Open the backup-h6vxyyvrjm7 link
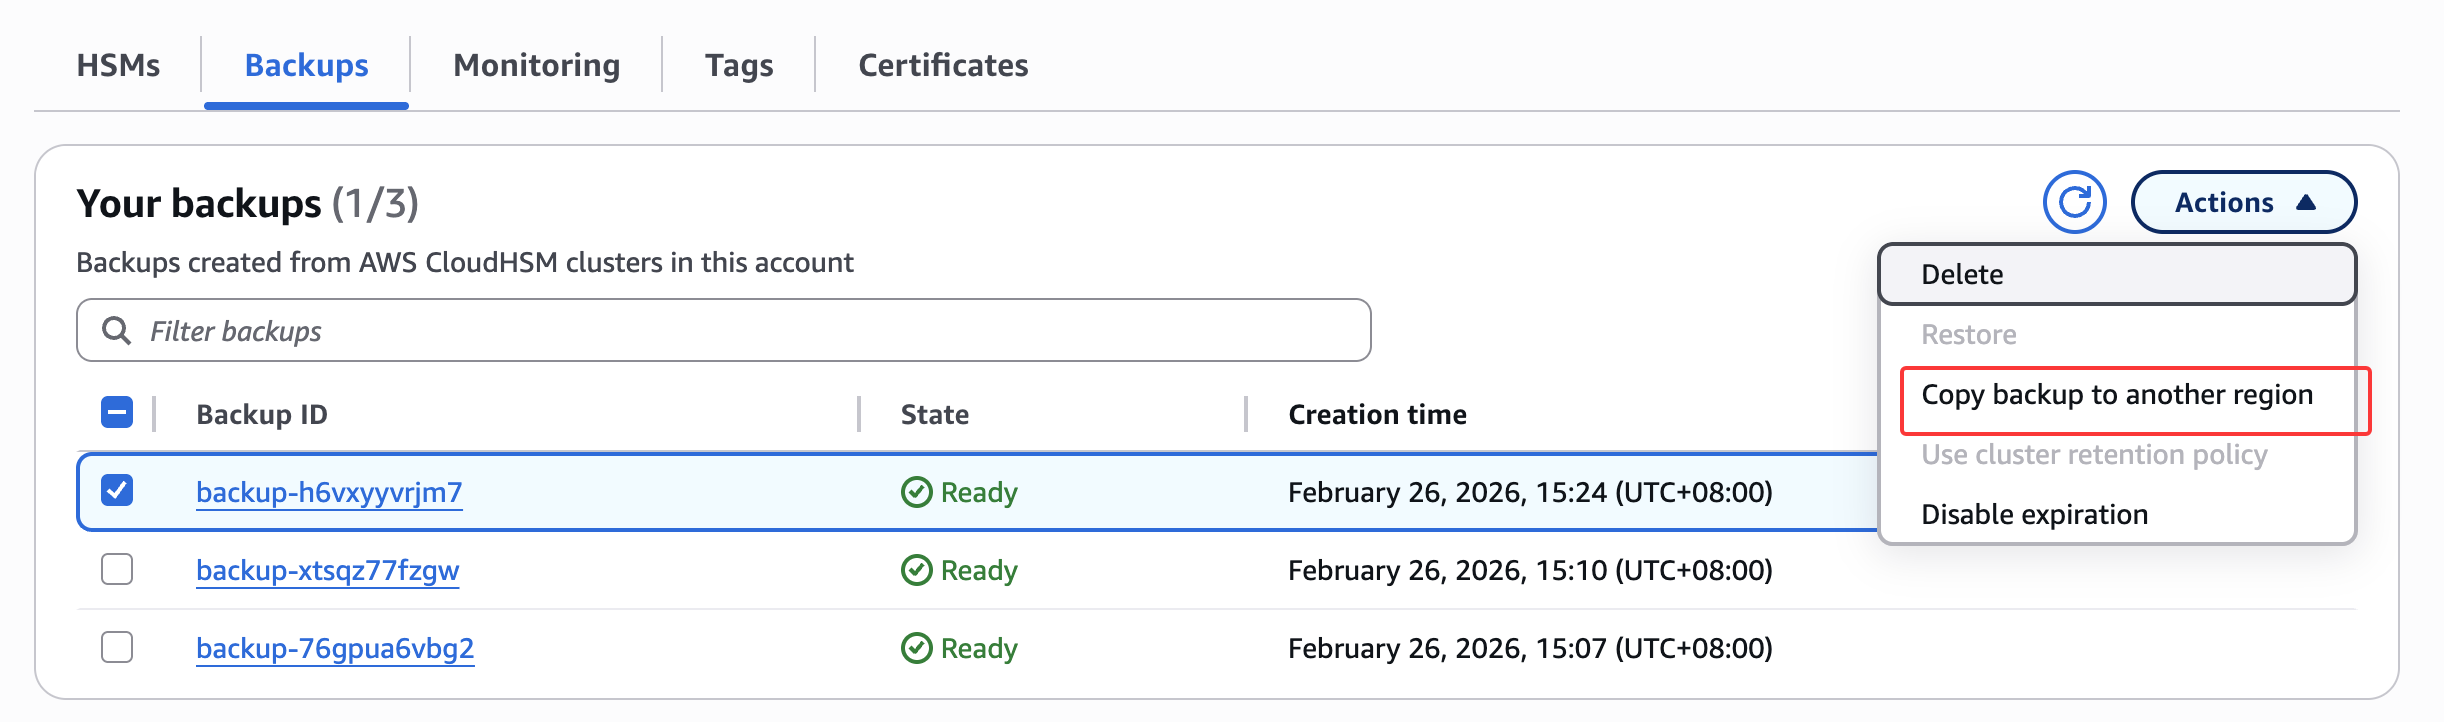This screenshot has height=722, width=2444. (329, 492)
